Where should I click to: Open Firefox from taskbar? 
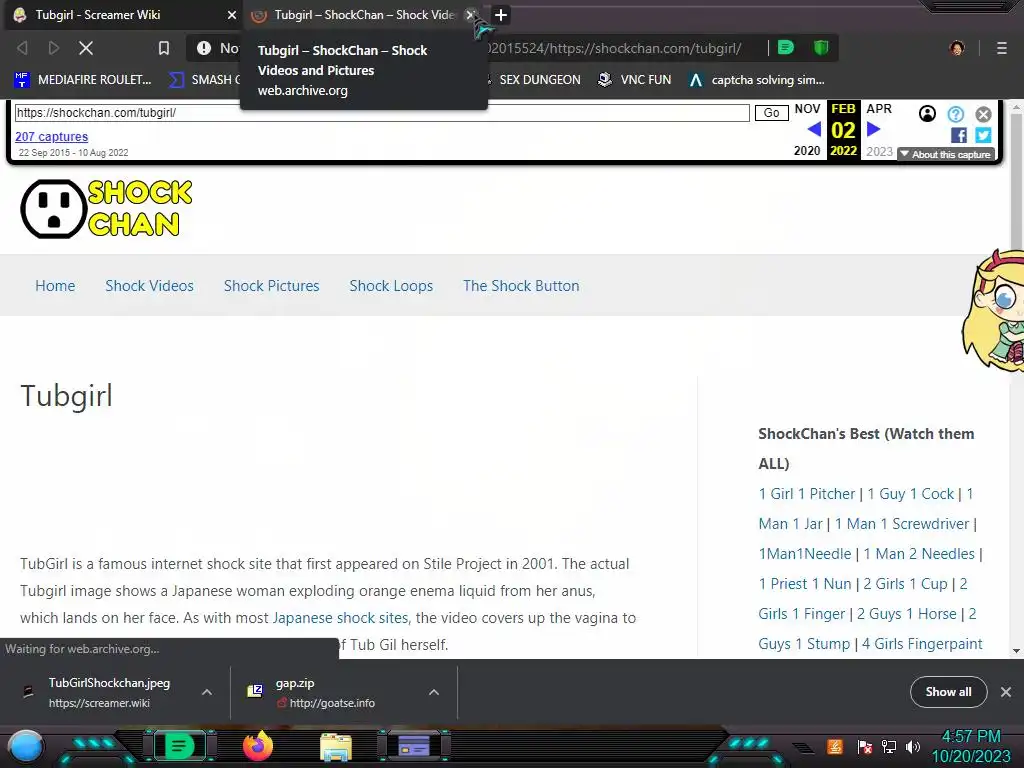pyautogui.click(x=258, y=746)
